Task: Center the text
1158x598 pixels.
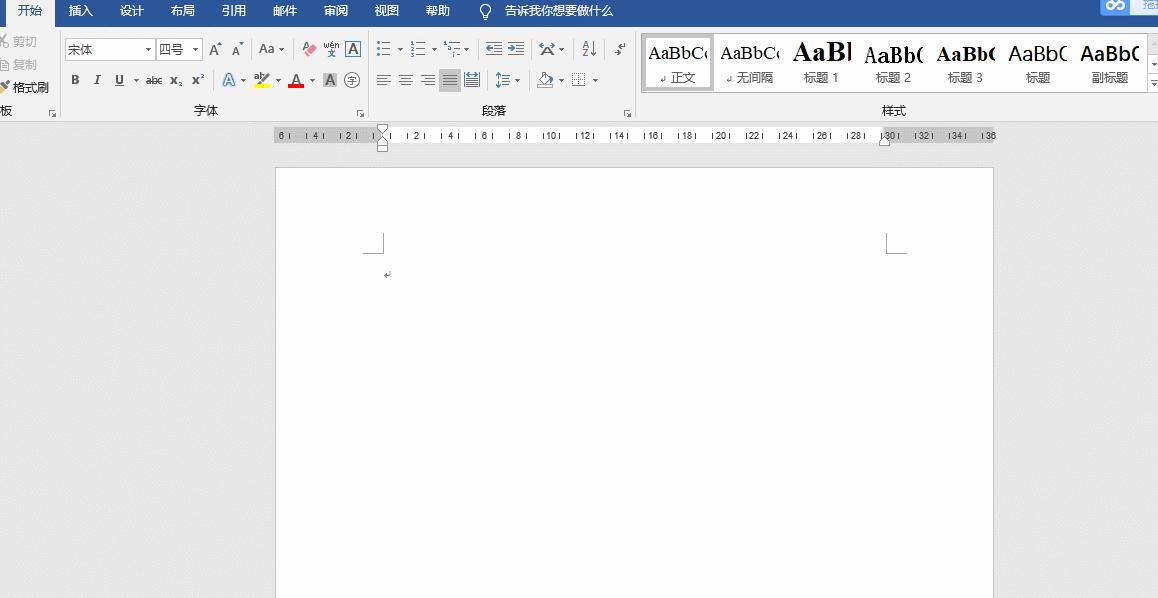Action: [x=405, y=80]
